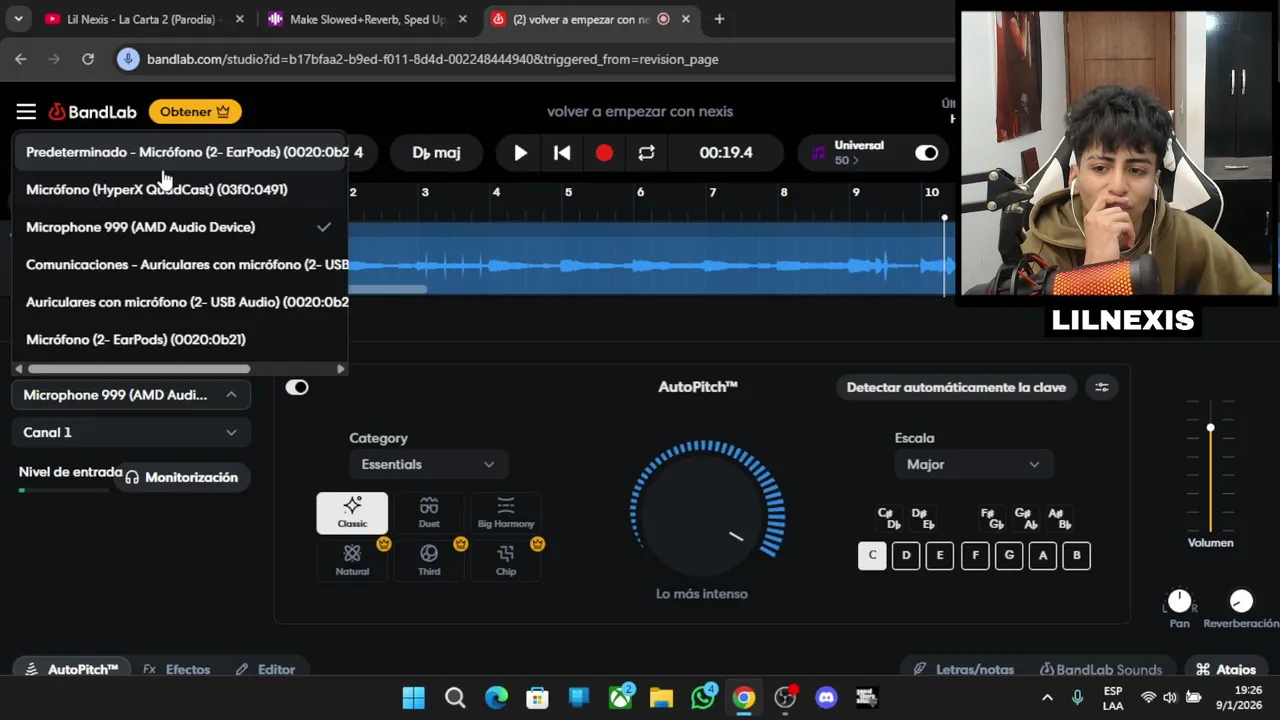Start recording with the red record button
This screenshot has width=1280, height=720.
point(604,153)
